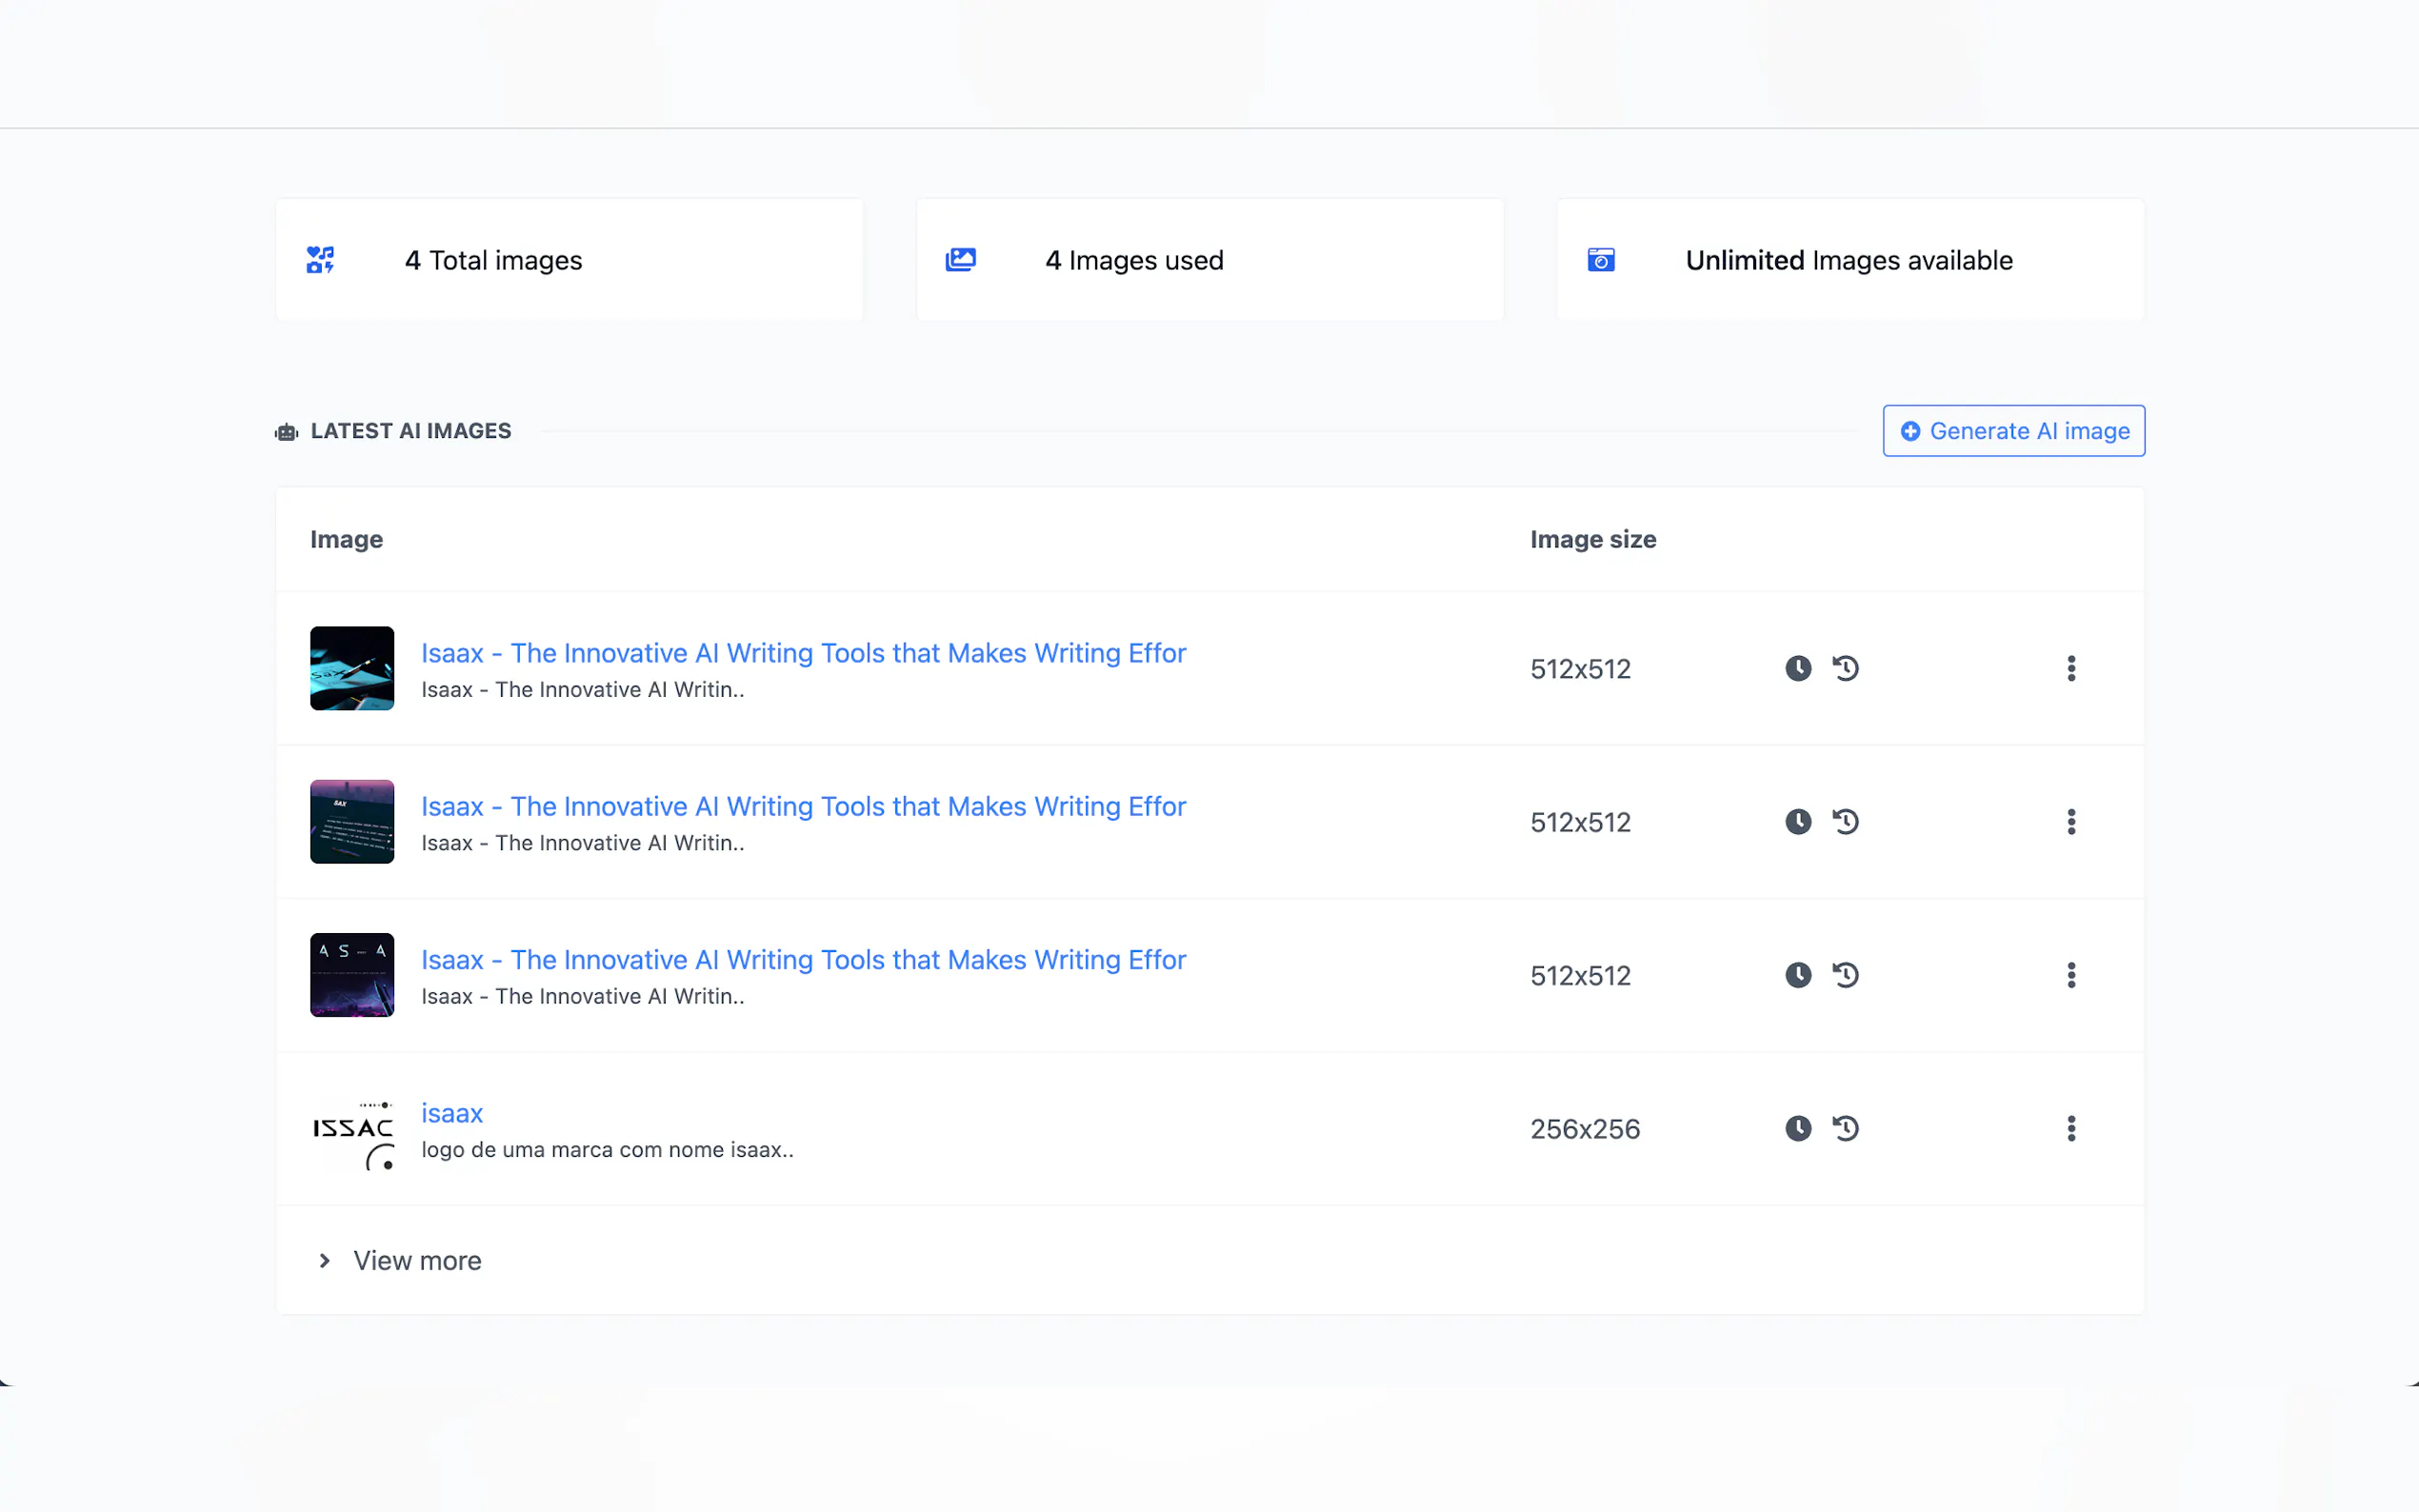
Task: Click history icon in first image row
Action: point(1845,668)
